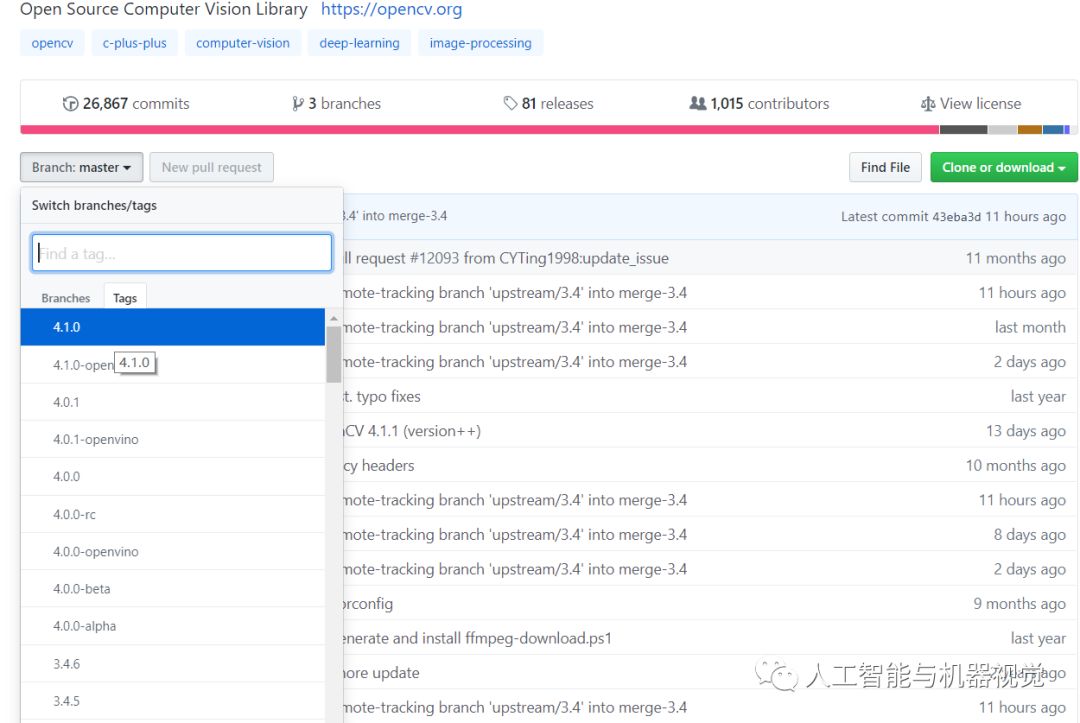Image resolution: width=1080 pixels, height=723 pixels.
Task: Click the branches fork icon
Action: [x=298, y=104]
